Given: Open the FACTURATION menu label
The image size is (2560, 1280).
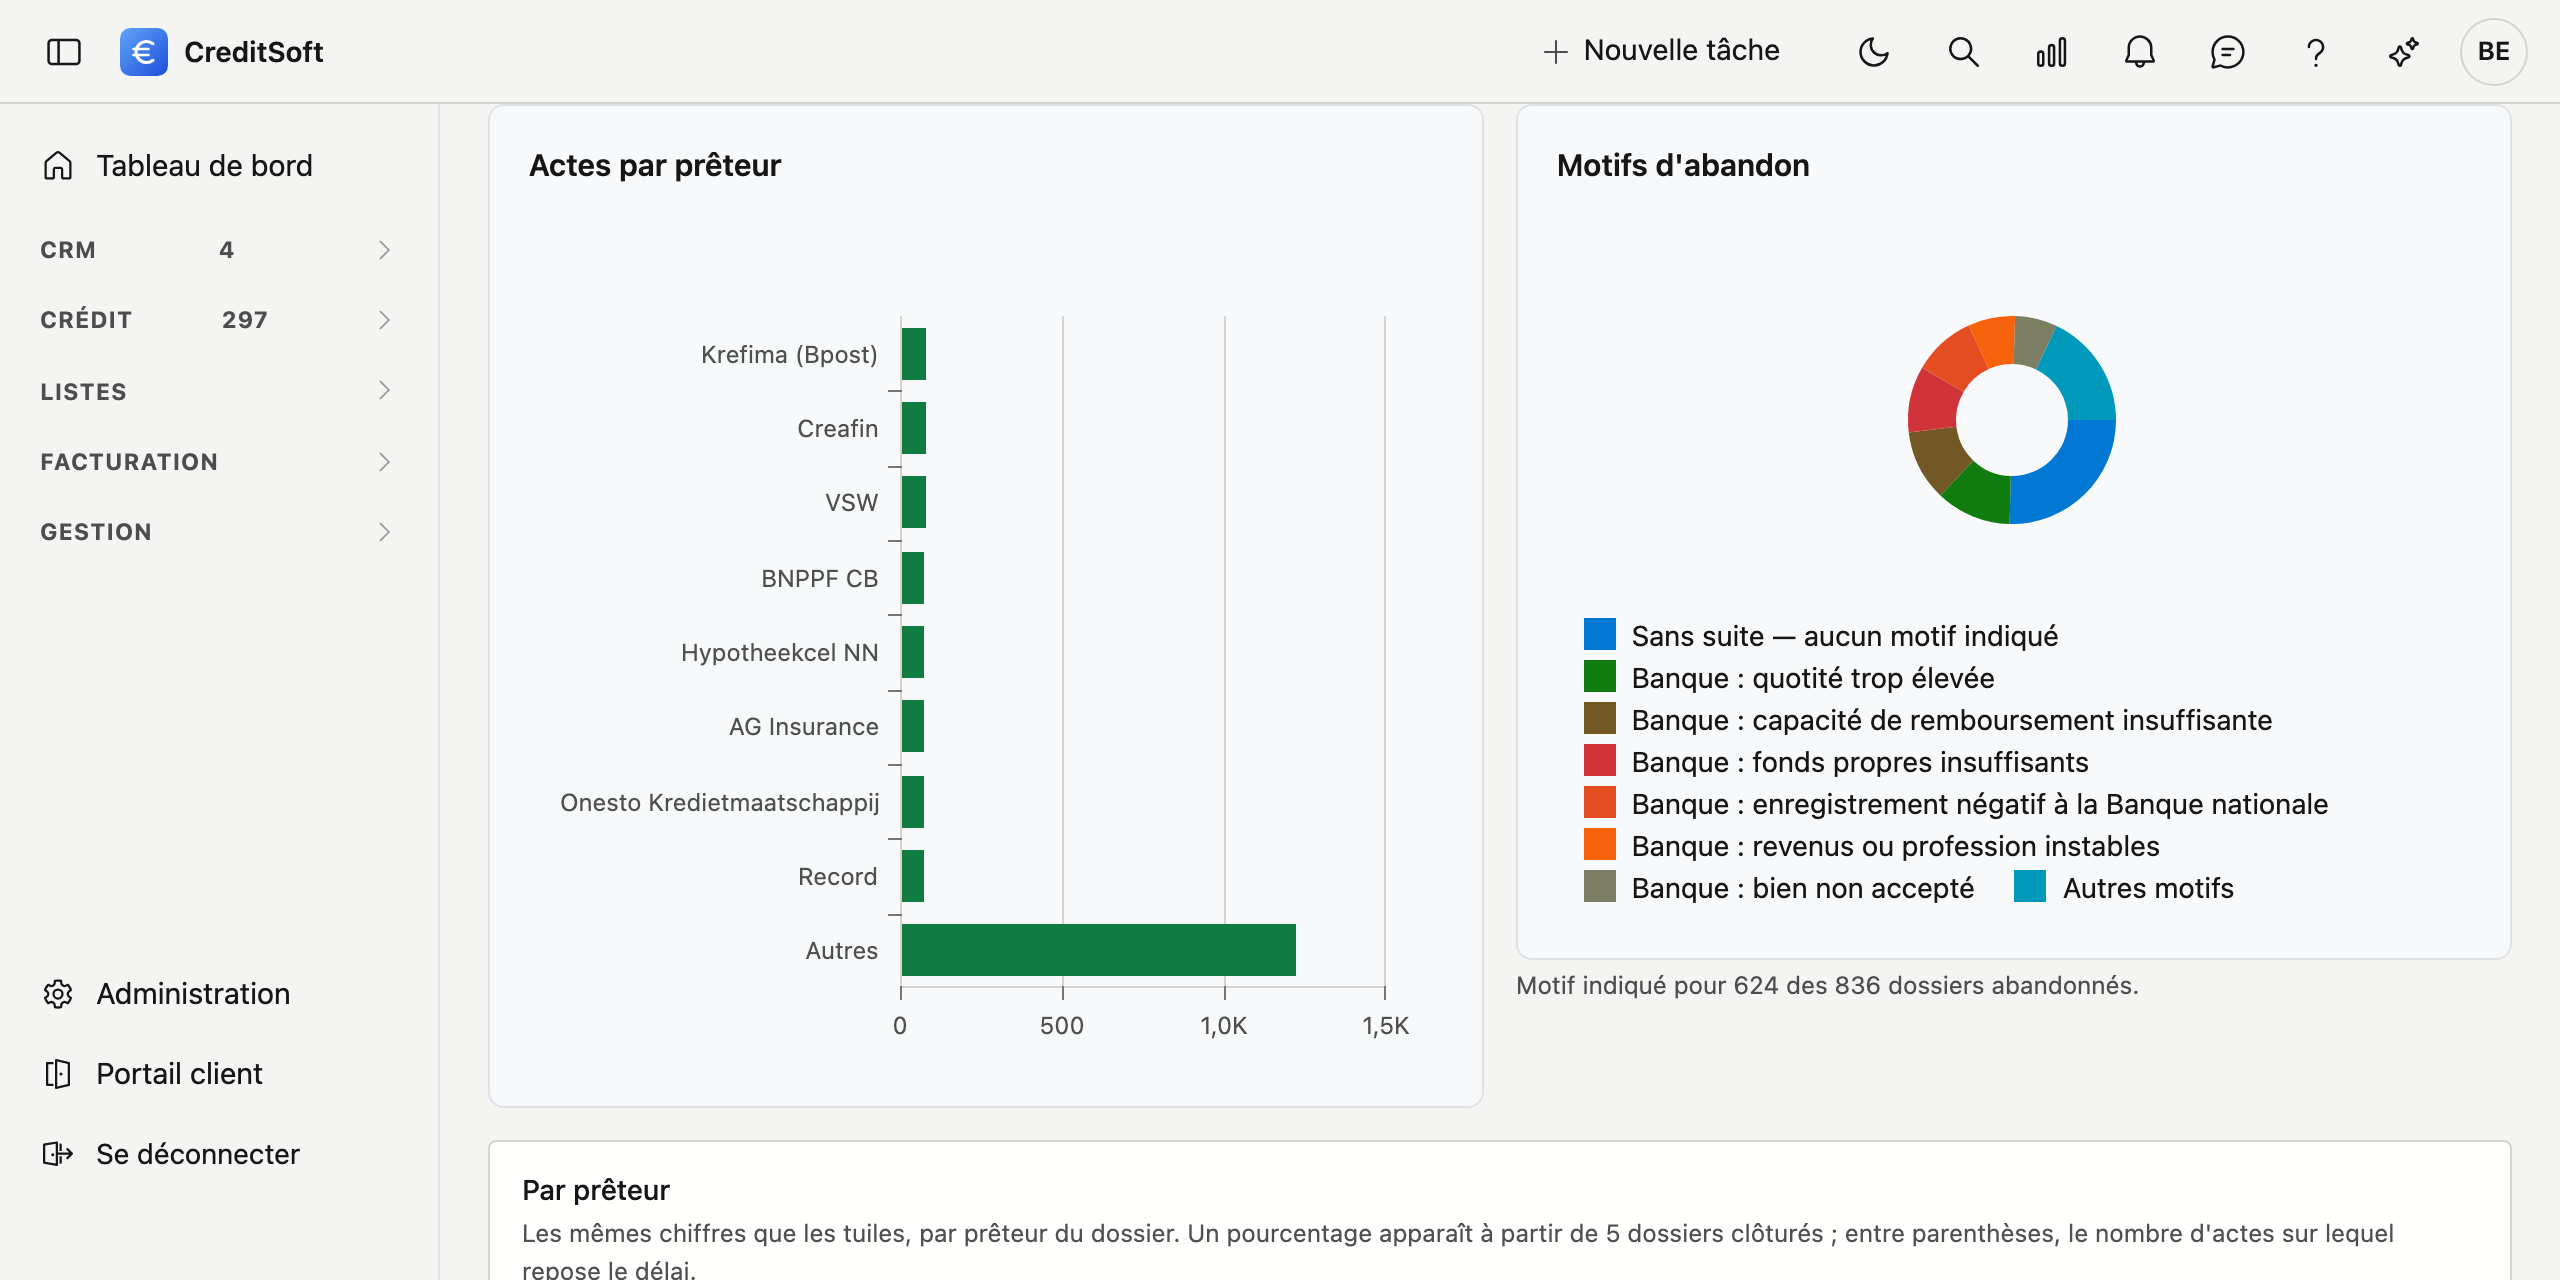Looking at the screenshot, I should click(129, 462).
